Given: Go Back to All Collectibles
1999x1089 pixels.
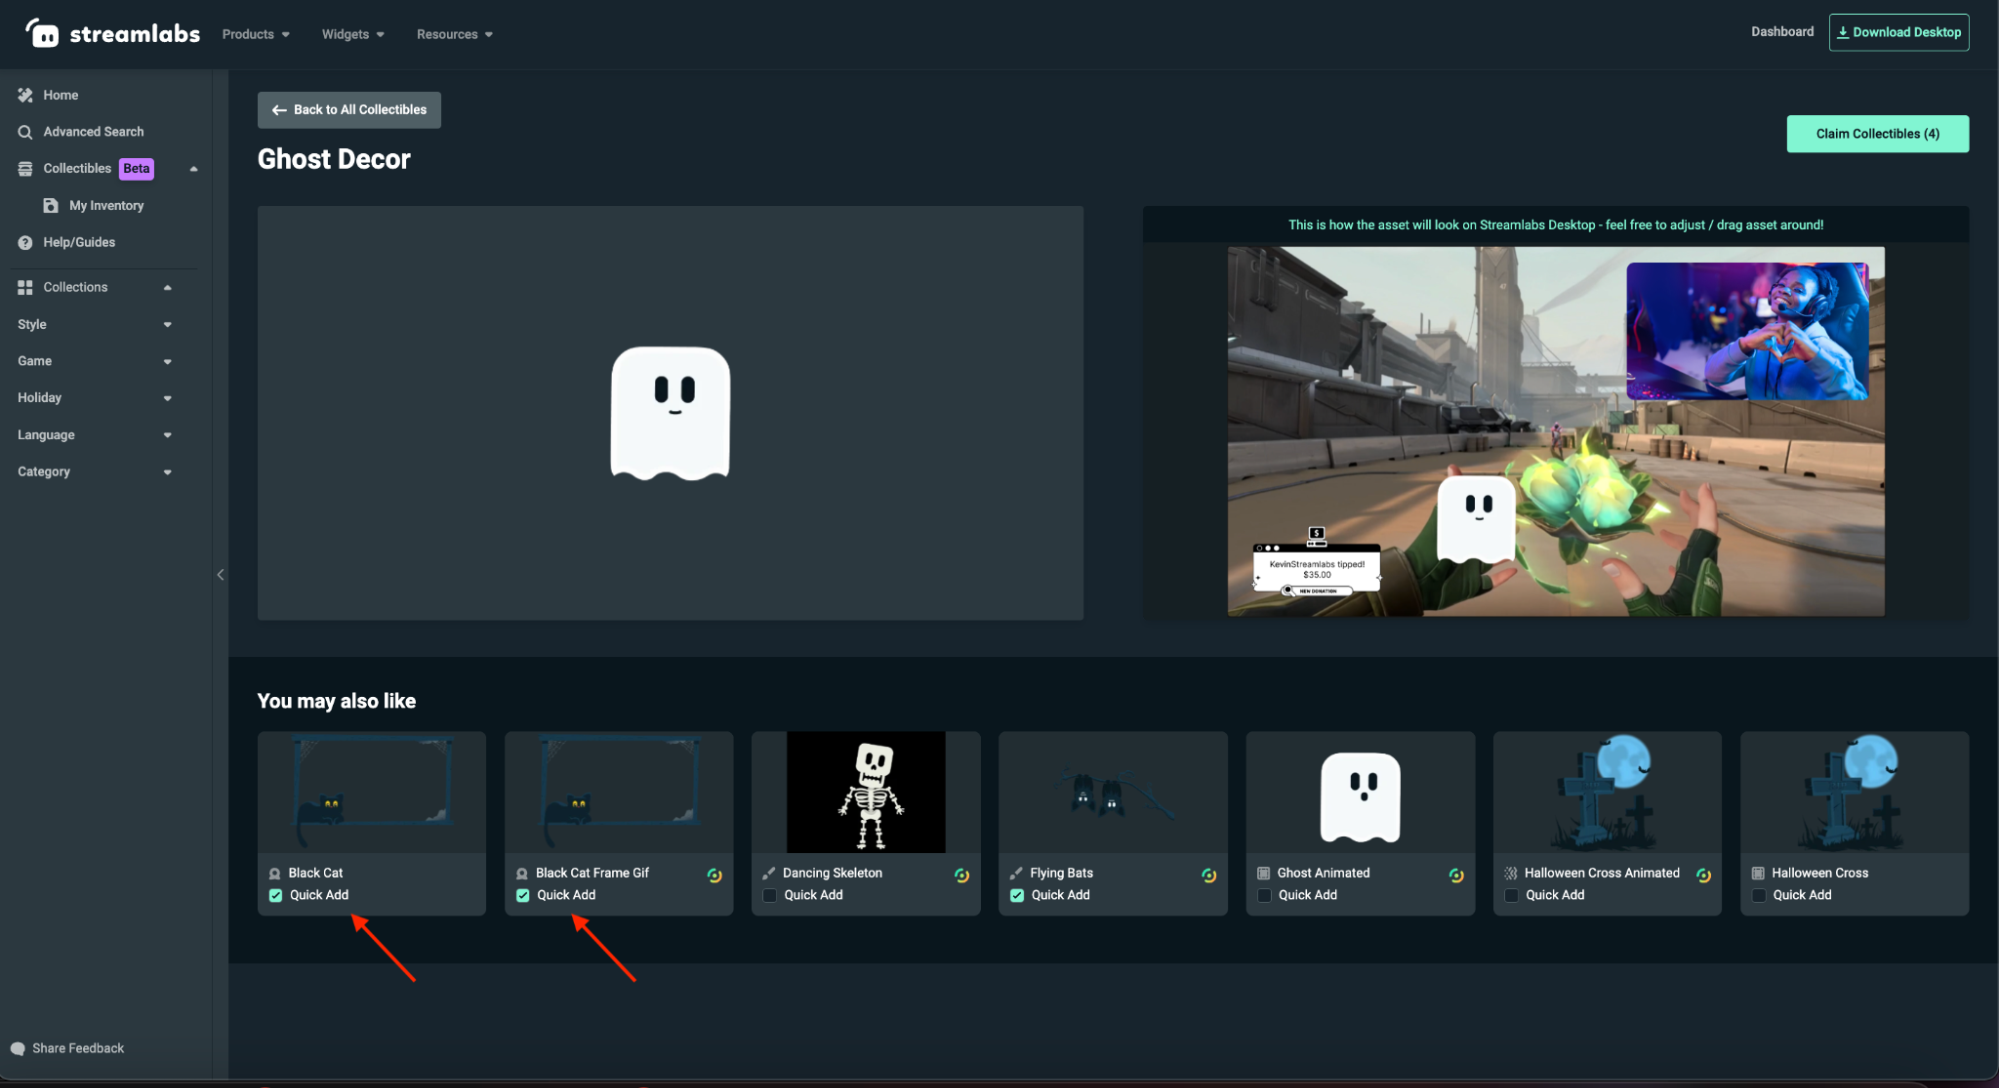Looking at the screenshot, I should [348, 110].
